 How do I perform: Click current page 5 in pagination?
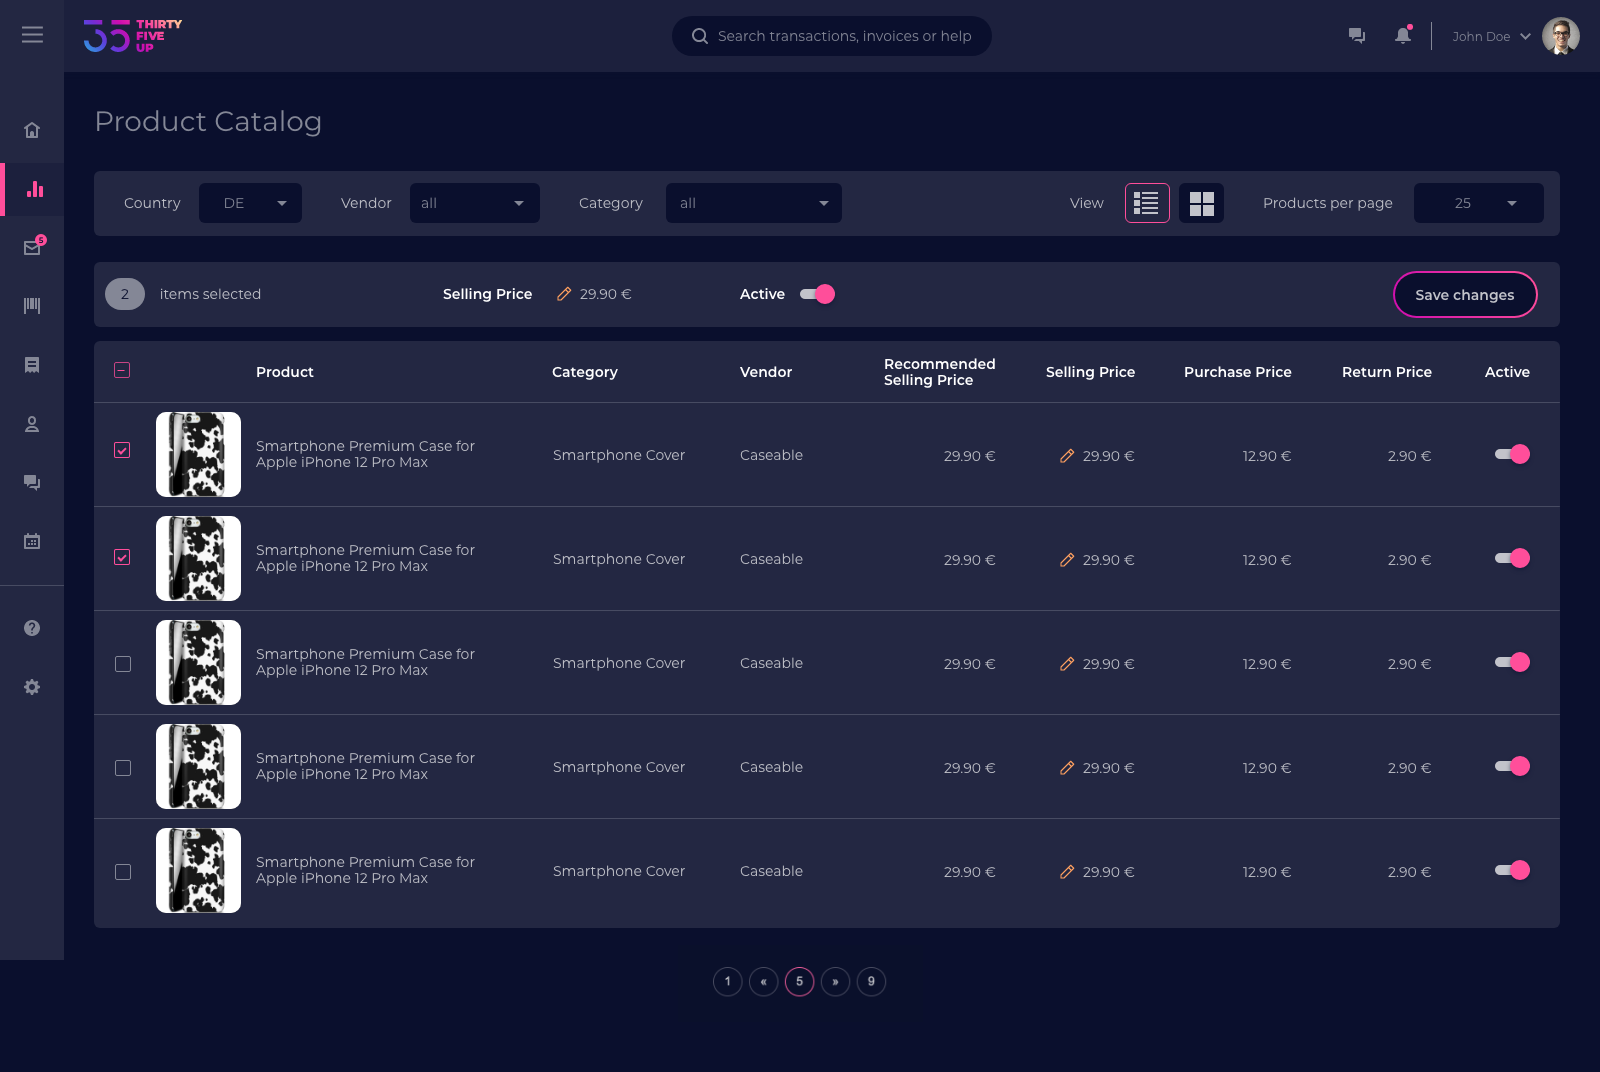pyautogui.click(x=800, y=982)
